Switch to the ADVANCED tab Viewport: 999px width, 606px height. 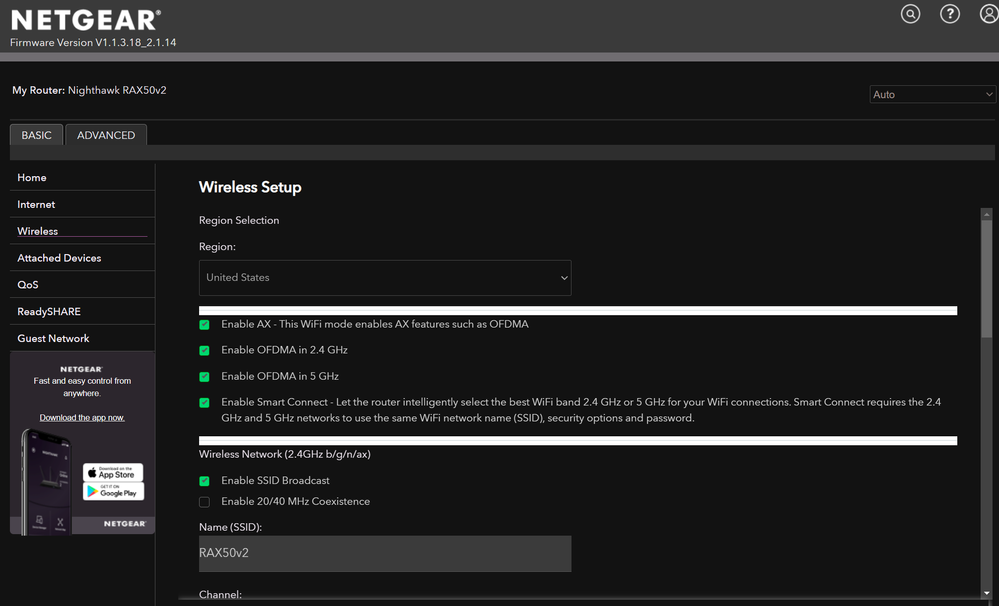[x=106, y=135]
